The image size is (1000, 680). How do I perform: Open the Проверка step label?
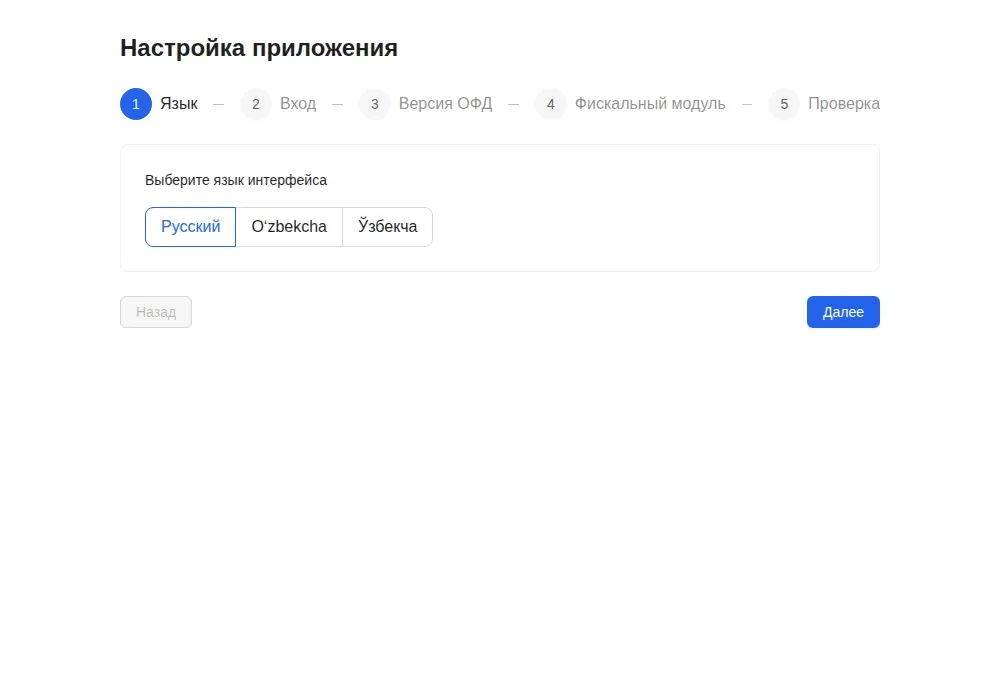click(844, 103)
